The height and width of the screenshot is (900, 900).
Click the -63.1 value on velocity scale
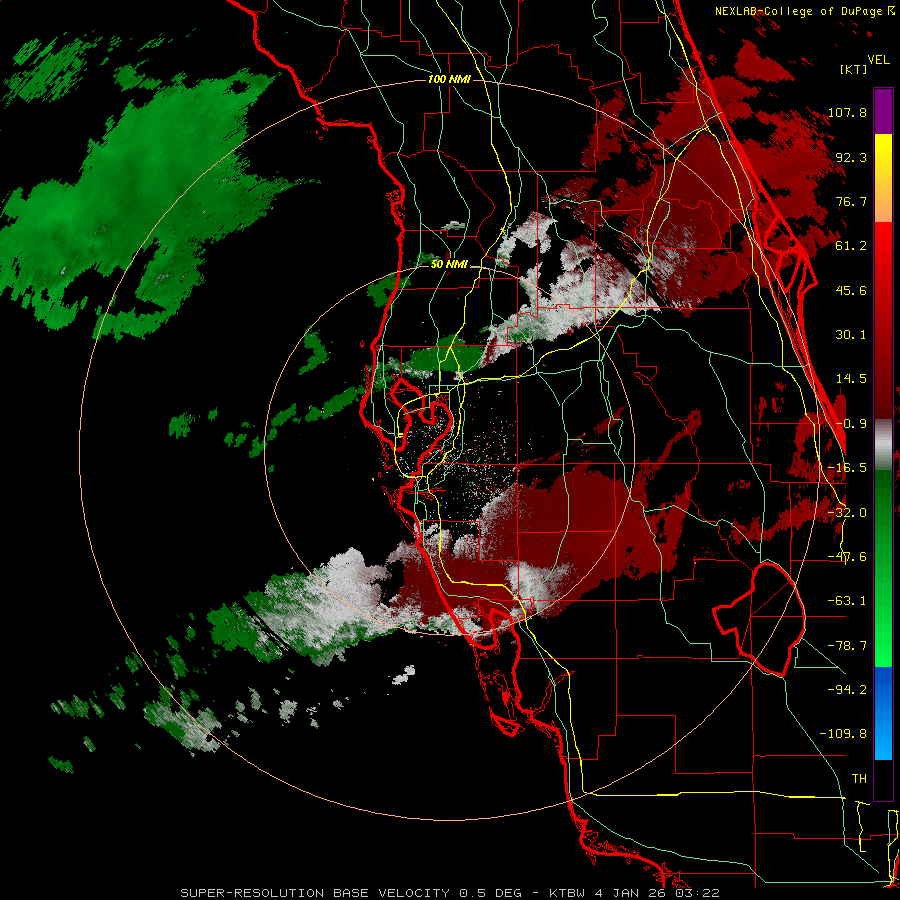[848, 601]
